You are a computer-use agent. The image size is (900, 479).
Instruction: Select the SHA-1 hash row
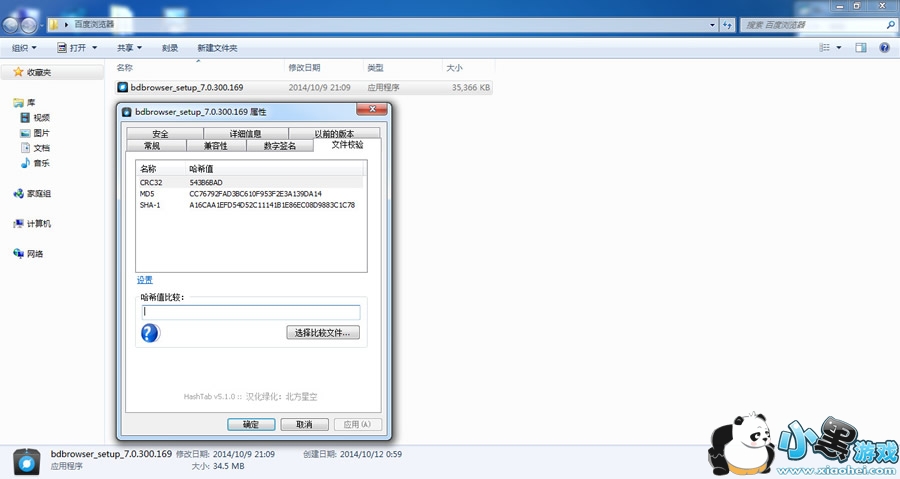250,205
